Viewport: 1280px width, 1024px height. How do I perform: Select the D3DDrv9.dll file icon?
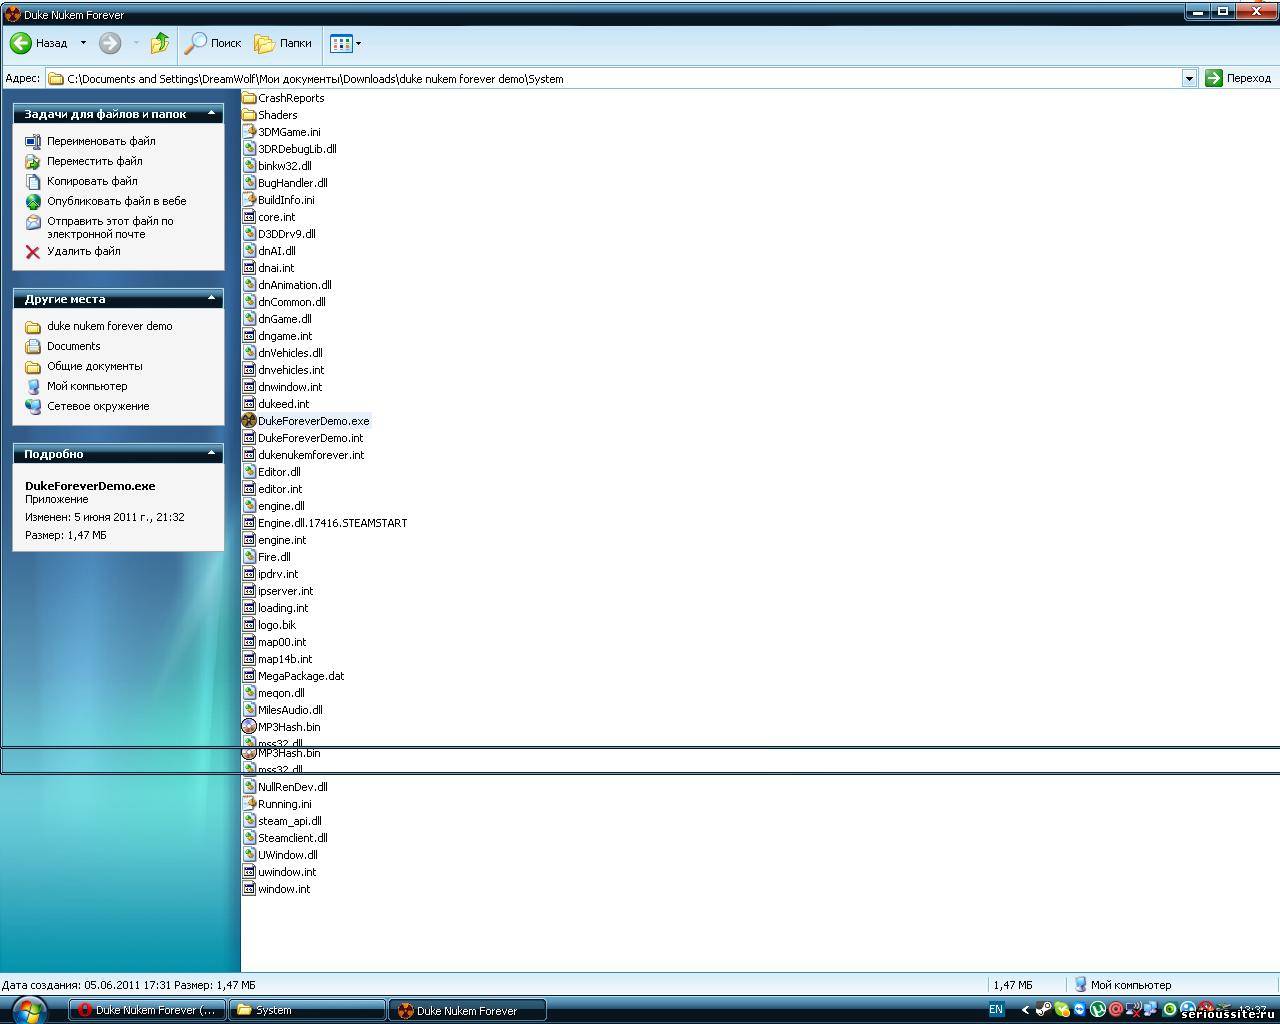pos(249,234)
